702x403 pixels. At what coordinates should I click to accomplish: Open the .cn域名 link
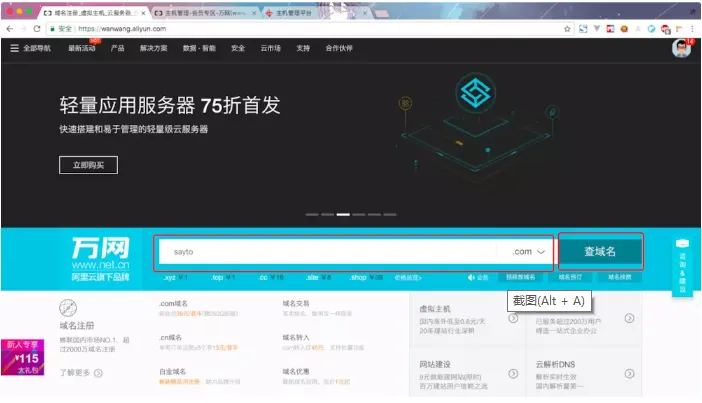coord(171,338)
